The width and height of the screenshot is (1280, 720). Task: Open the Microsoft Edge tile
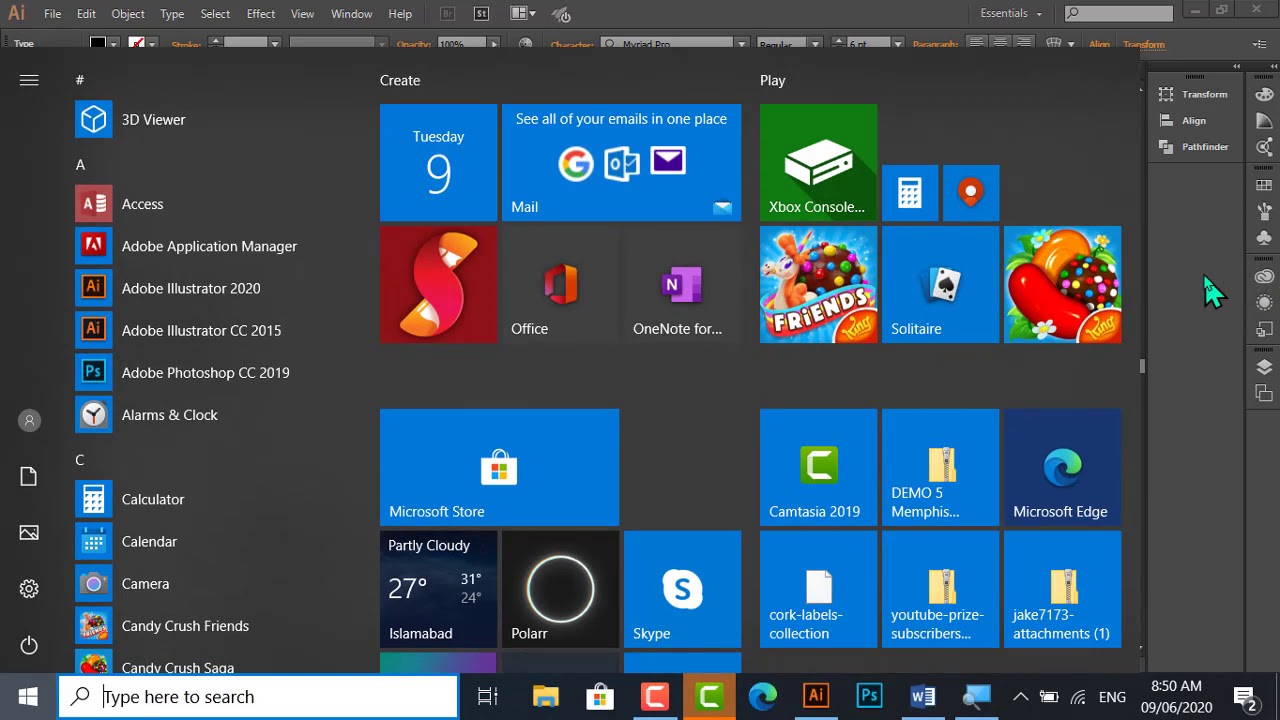point(1062,467)
